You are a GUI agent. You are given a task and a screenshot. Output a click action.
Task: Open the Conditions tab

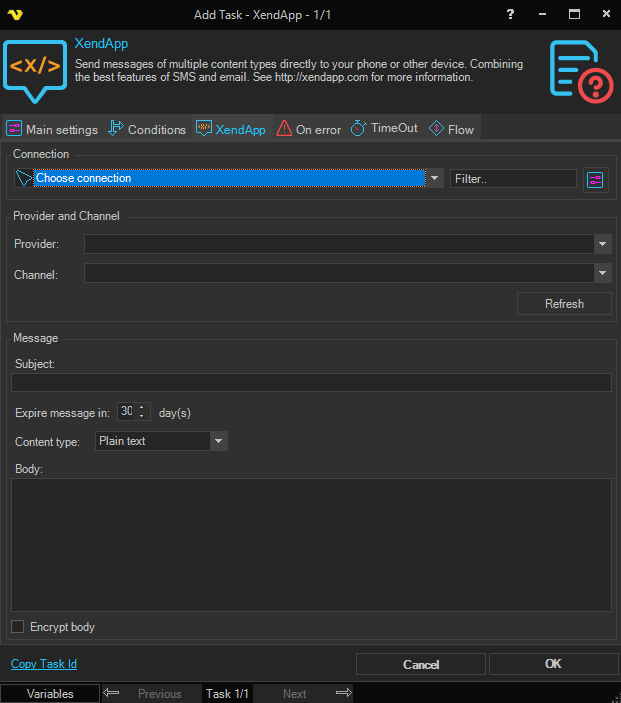[147, 130]
